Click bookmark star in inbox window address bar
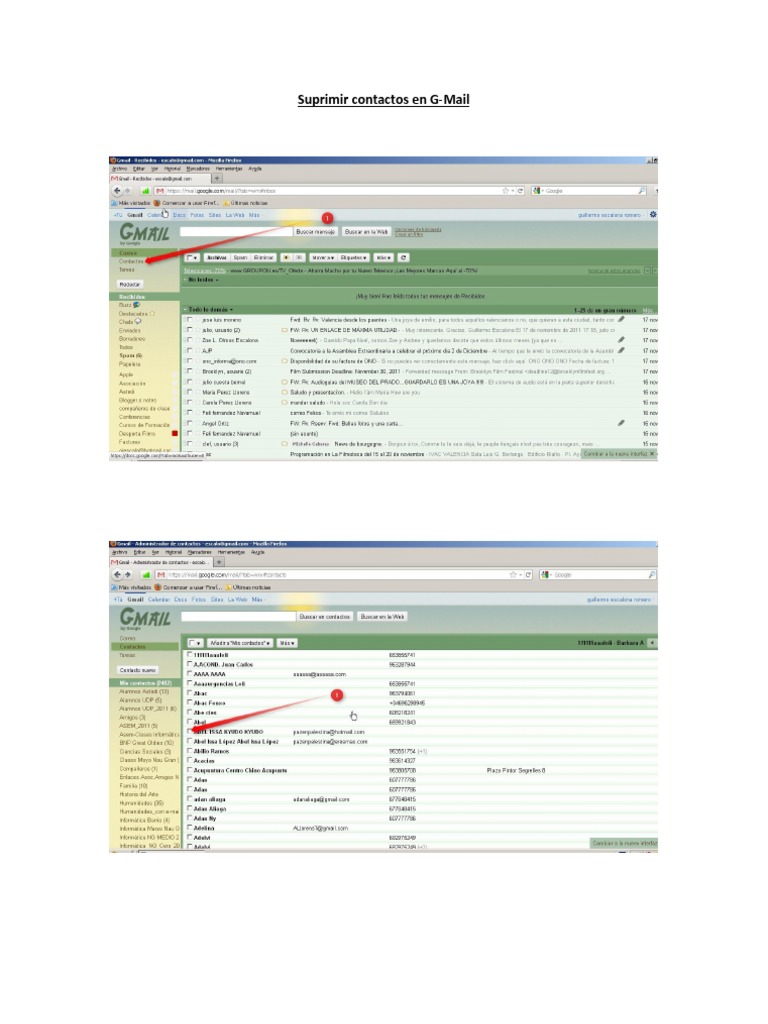Image resolution: width=768 pixels, height=1024 pixels. (505, 191)
